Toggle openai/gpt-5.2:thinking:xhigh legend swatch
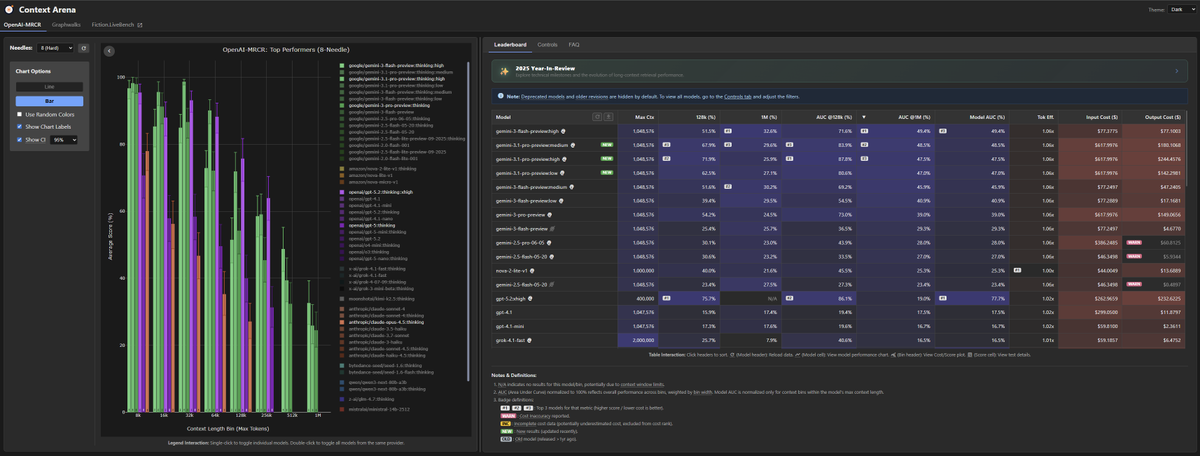This screenshot has width=1200, height=456. tap(342, 190)
